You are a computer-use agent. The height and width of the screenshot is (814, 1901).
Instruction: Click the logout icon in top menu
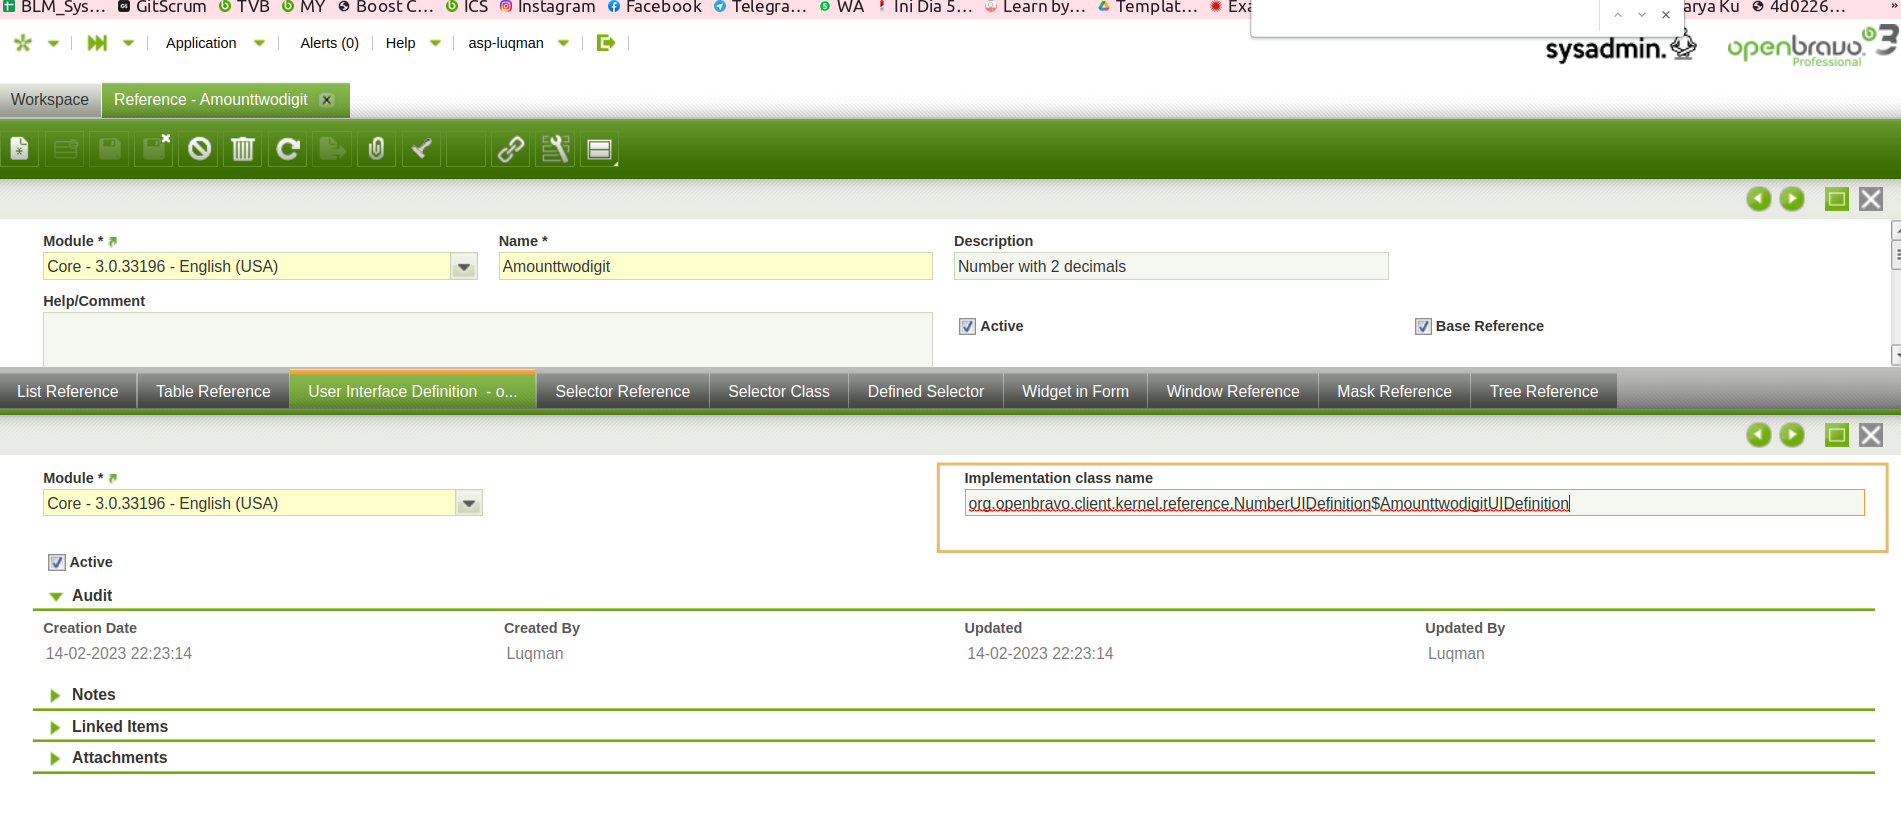click(605, 43)
